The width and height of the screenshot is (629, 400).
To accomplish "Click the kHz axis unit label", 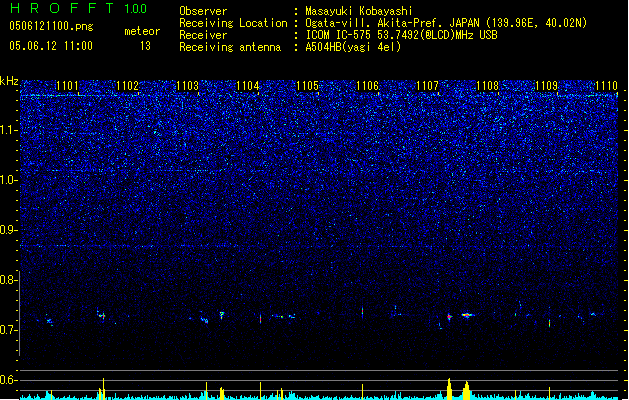I will tap(9, 81).
